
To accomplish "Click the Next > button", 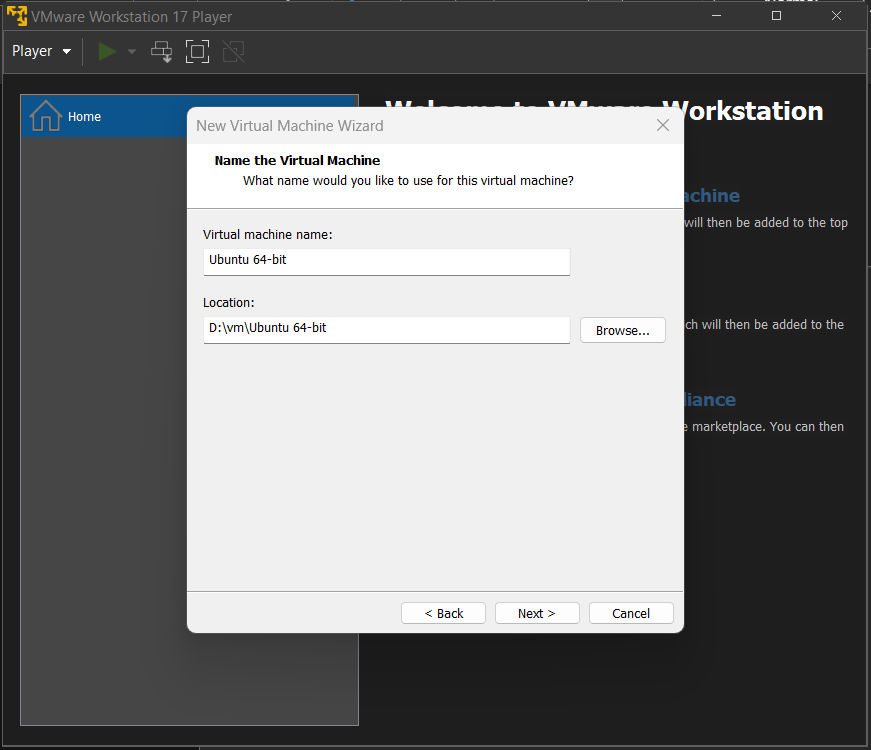I will [x=537, y=613].
